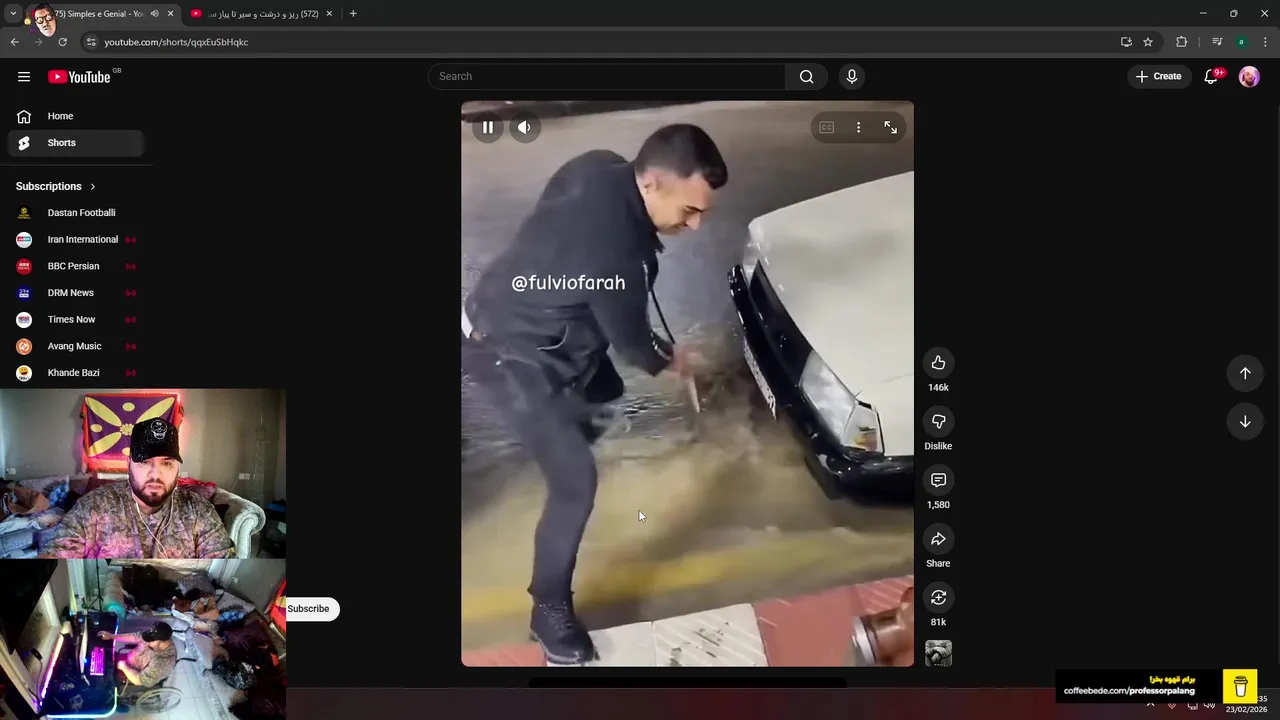Open the DRM News channel

76,293
